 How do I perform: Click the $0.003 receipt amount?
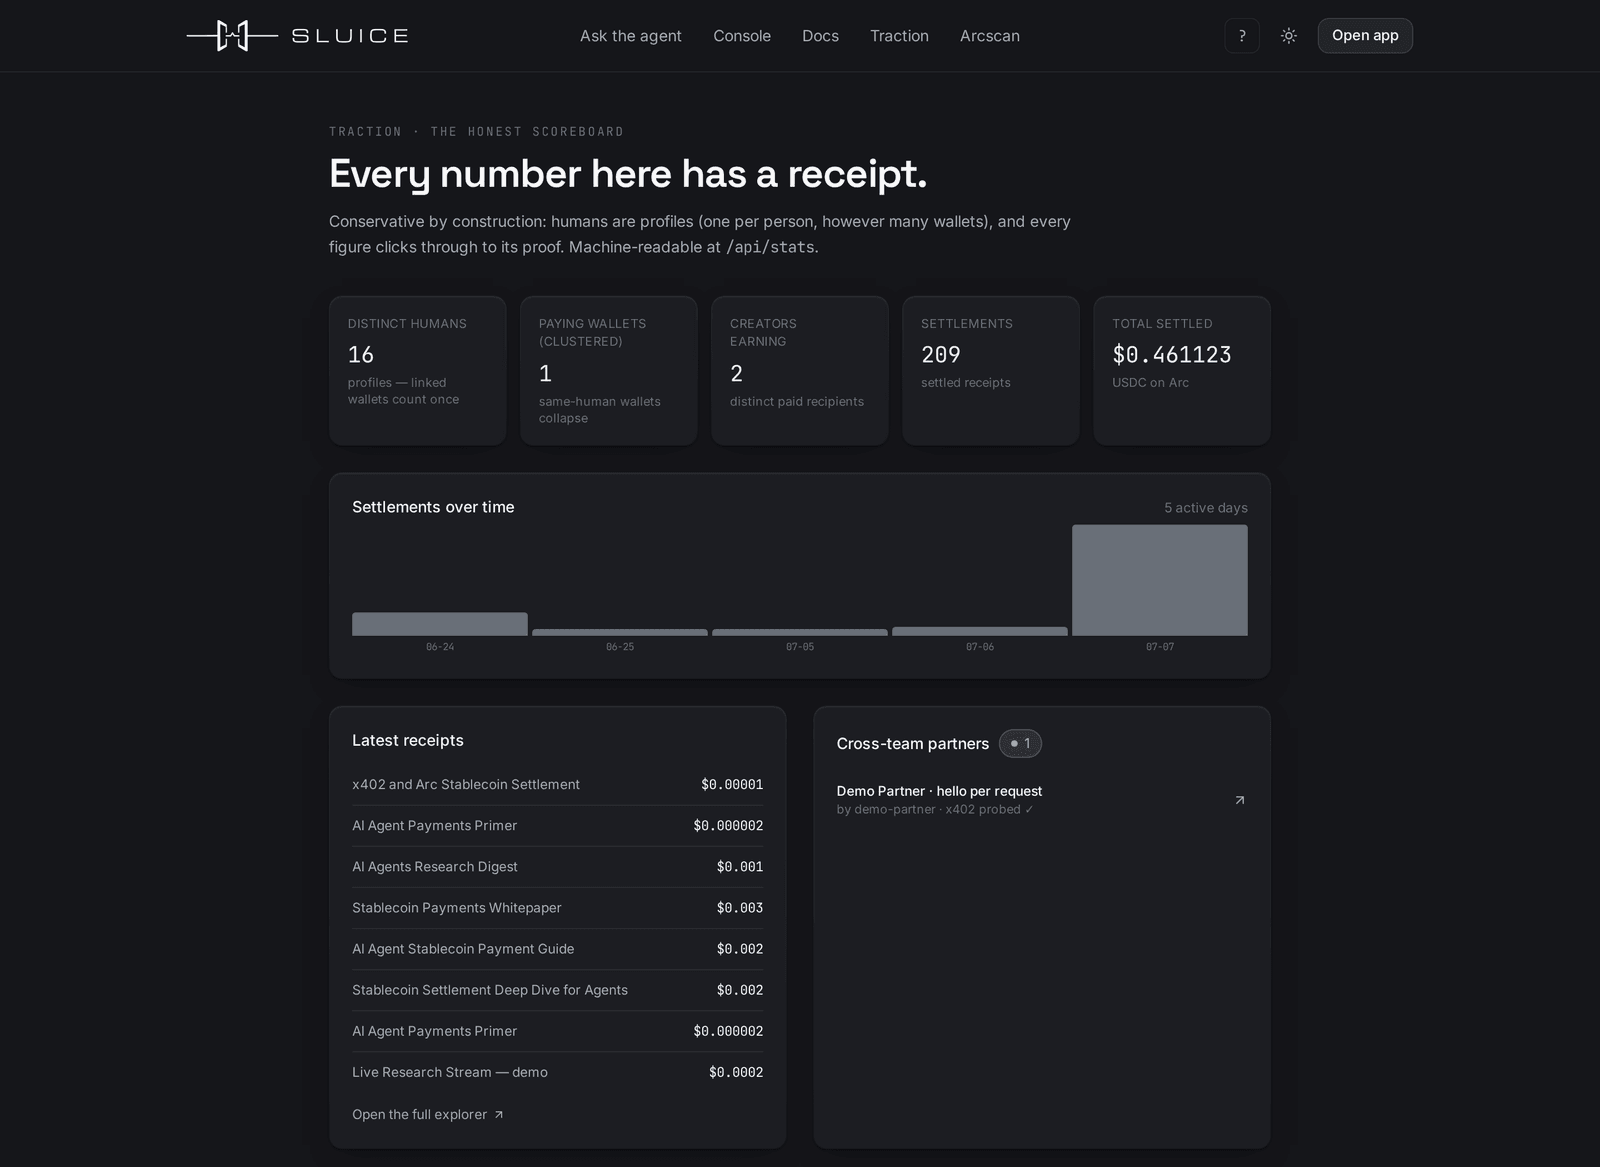pos(740,908)
